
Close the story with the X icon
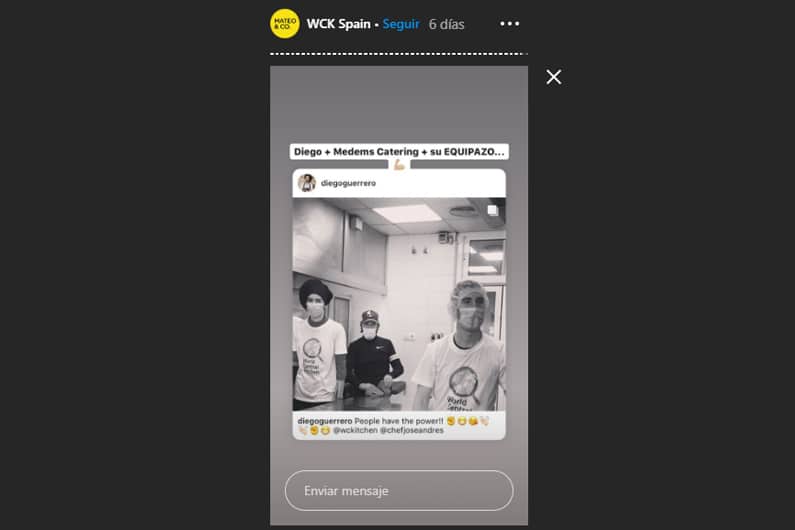pyautogui.click(x=554, y=77)
